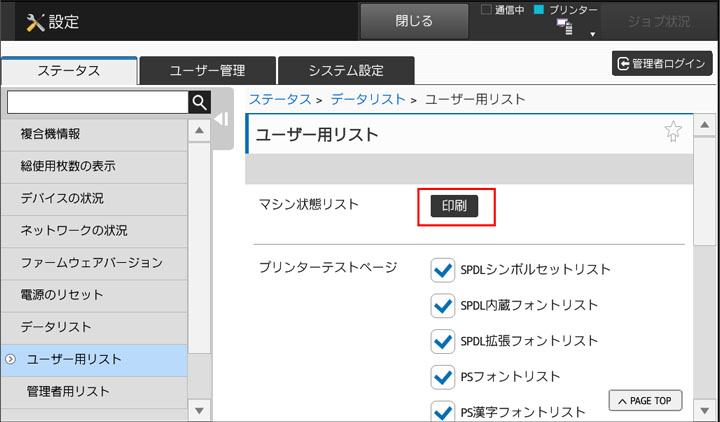Open the ユーザー管理 tab

208,71
